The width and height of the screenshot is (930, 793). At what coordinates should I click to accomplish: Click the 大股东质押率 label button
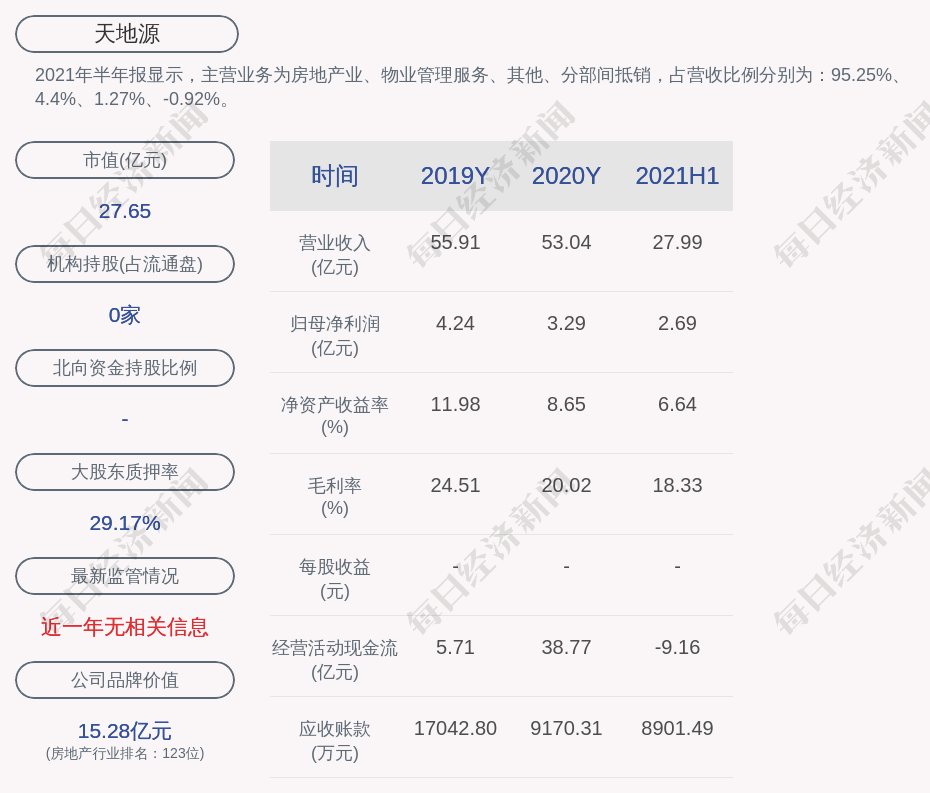point(125,472)
